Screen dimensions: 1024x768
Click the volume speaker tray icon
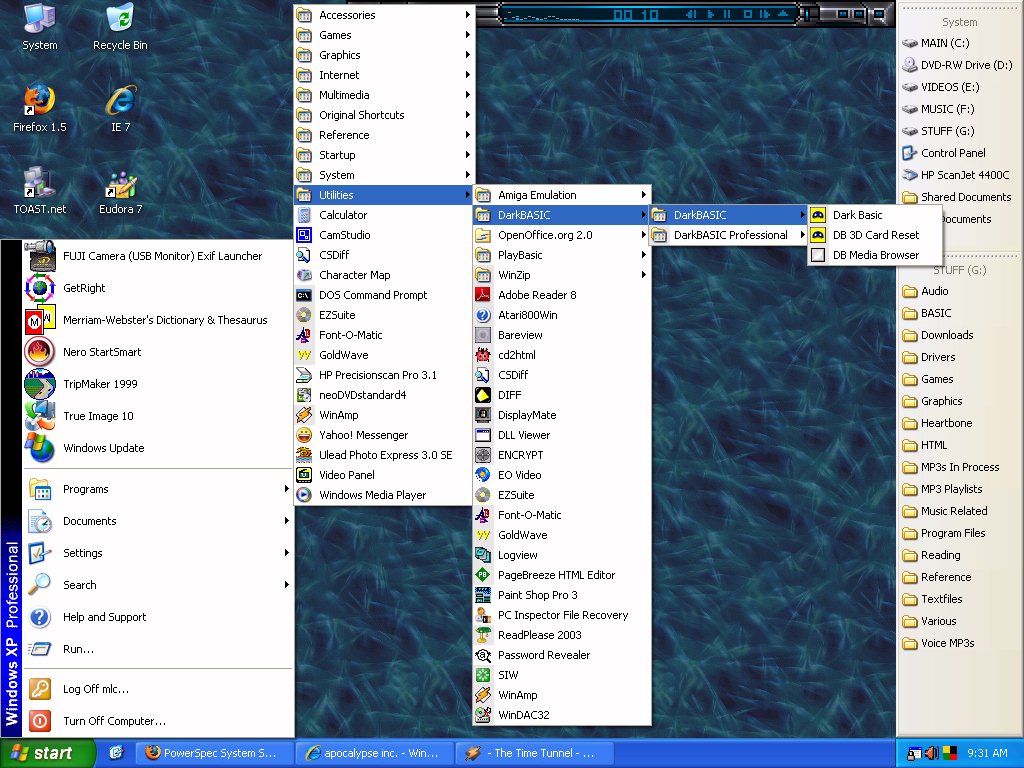click(932, 753)
